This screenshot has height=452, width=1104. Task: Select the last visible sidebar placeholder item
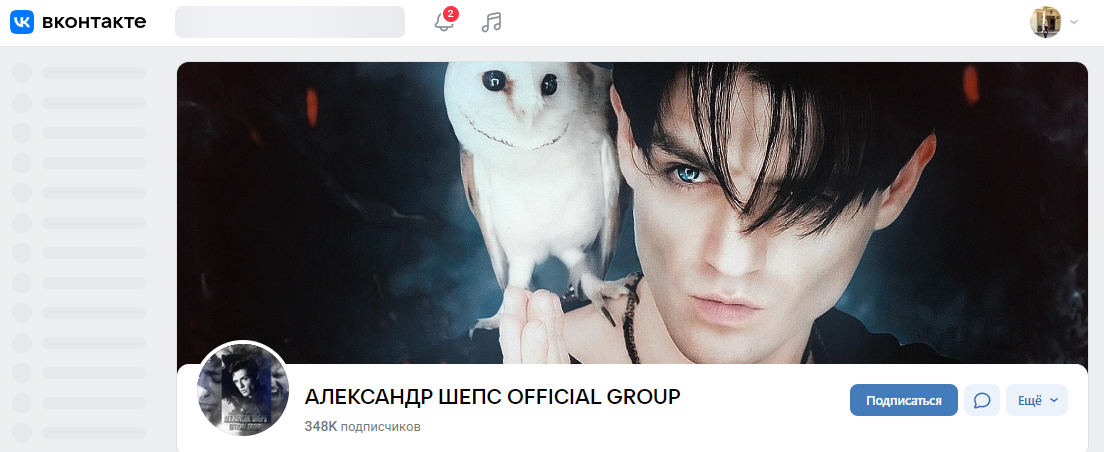coord(79,433)
